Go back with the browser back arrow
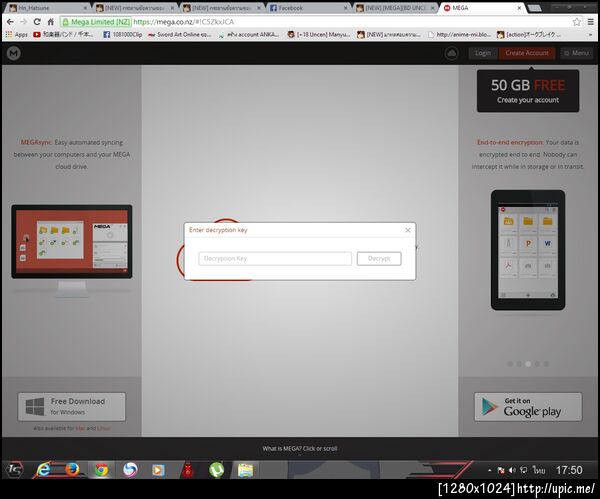The height and width of the screenshot is (499, 600). click(10, 22)
